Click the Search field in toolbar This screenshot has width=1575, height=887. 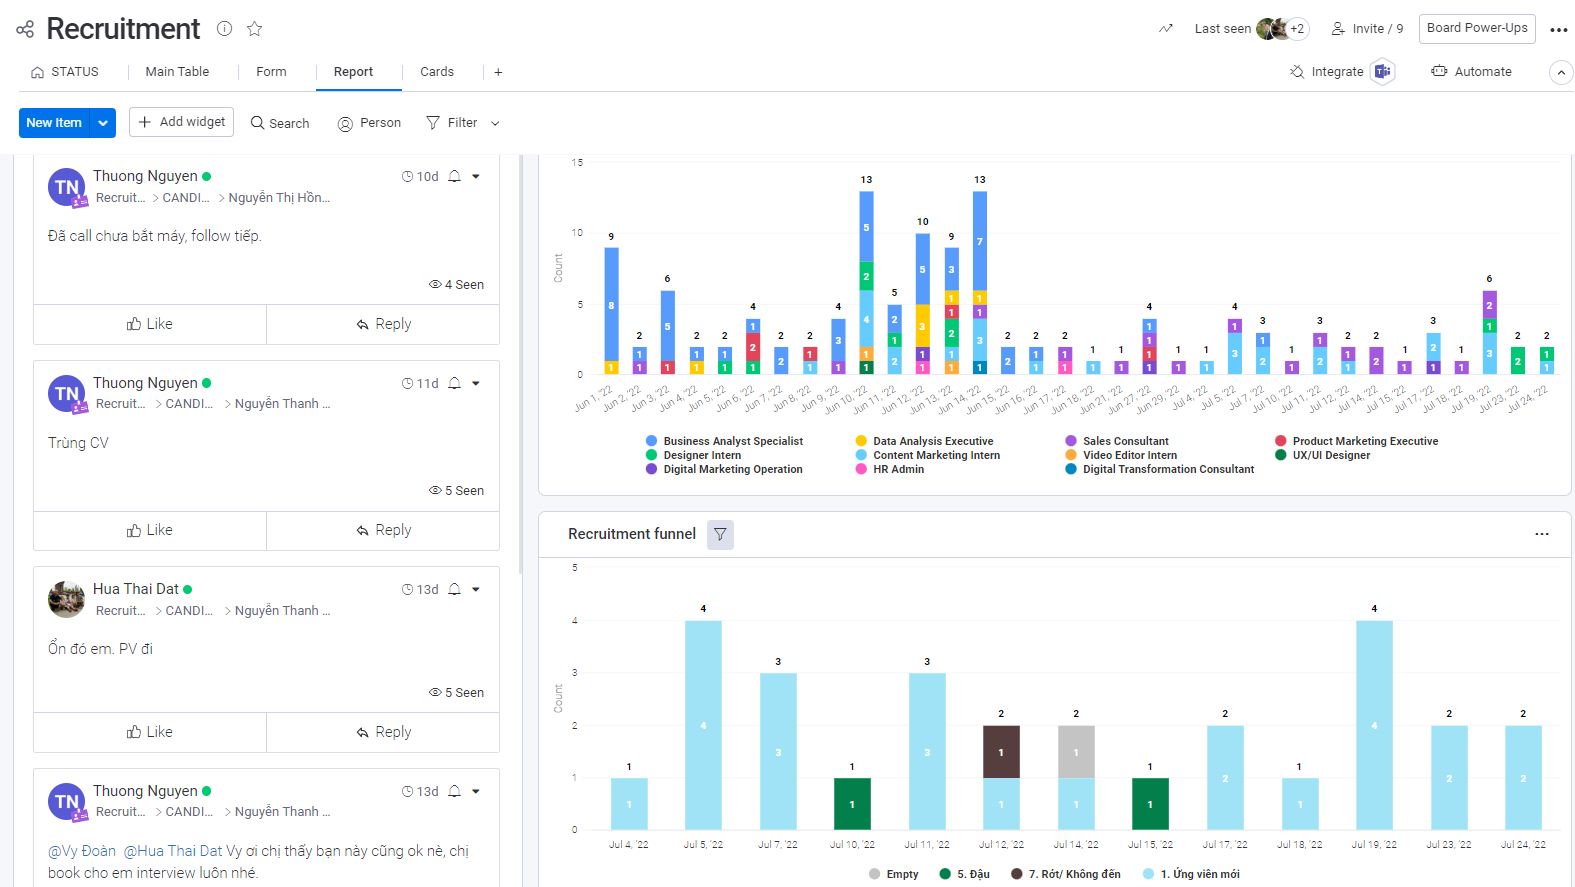tap(280, 123)
